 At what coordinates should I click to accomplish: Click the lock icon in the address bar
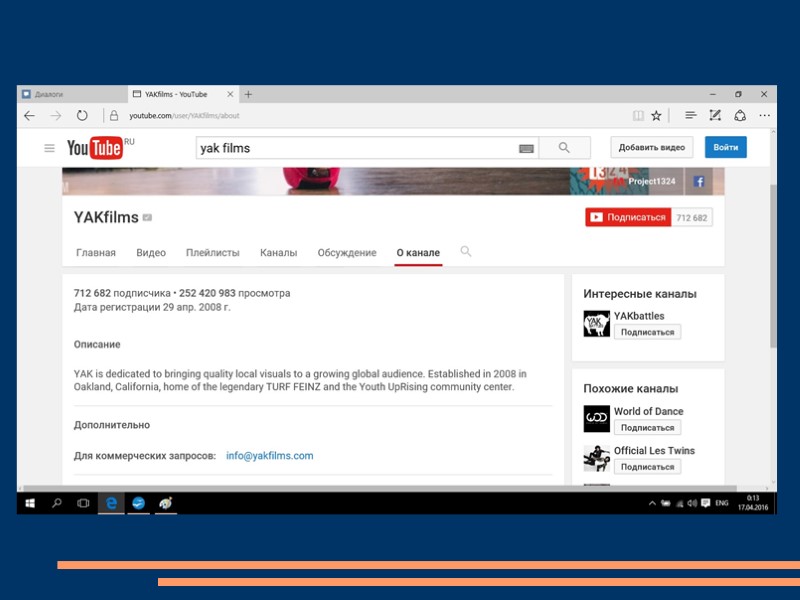[114, 116]
